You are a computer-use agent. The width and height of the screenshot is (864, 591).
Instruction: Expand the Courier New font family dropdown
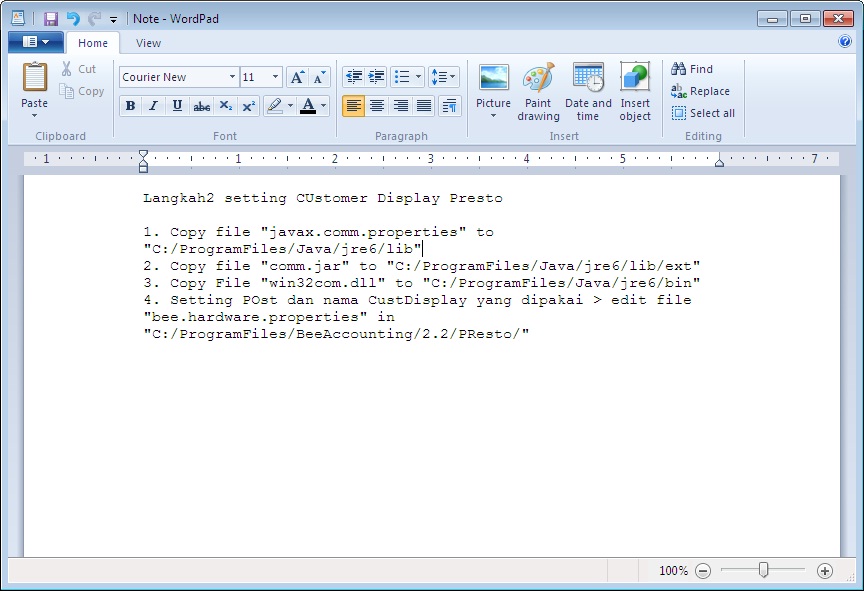pyautogui.click(x=232, y=77)
